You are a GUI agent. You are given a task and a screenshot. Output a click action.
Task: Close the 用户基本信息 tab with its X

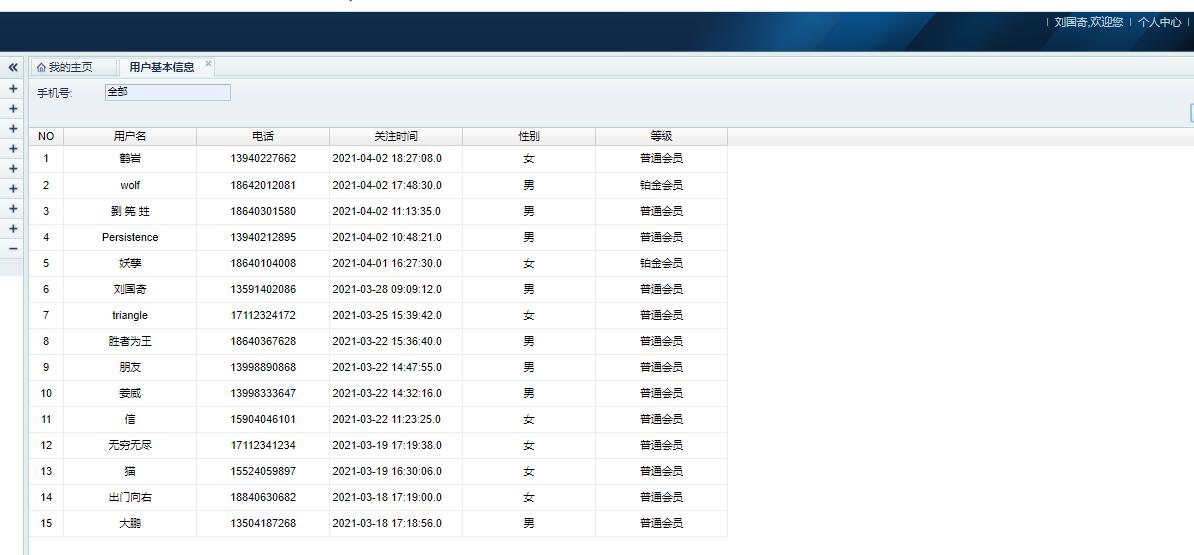pos(208,64)
